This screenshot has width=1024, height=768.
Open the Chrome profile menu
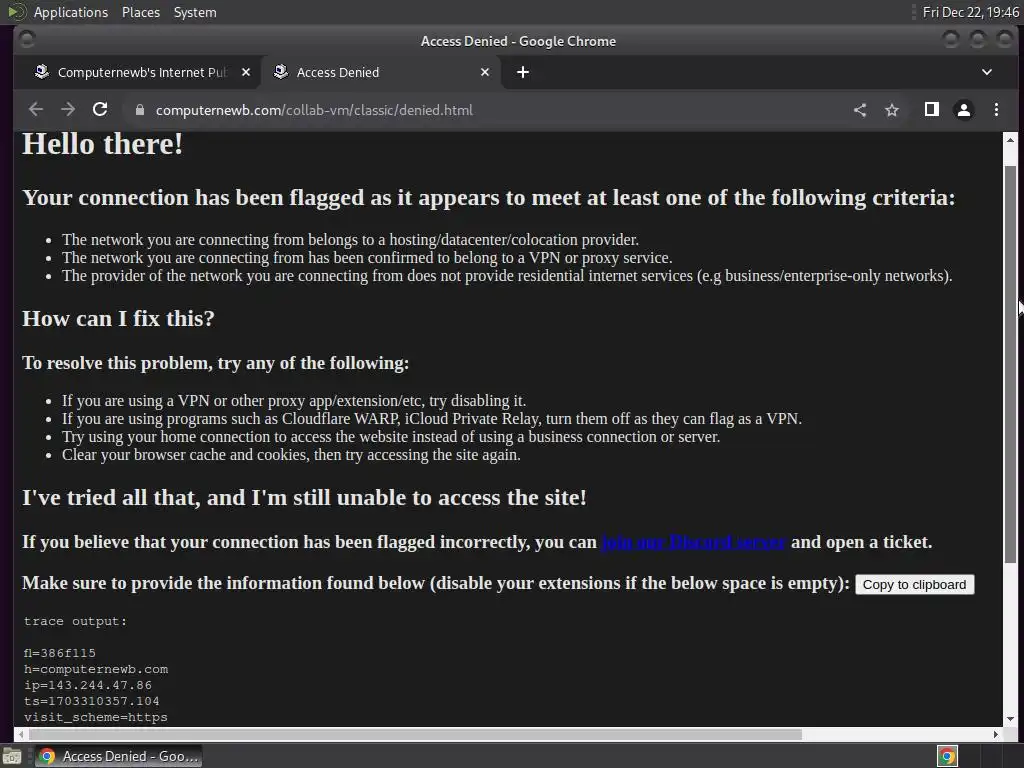964,110
